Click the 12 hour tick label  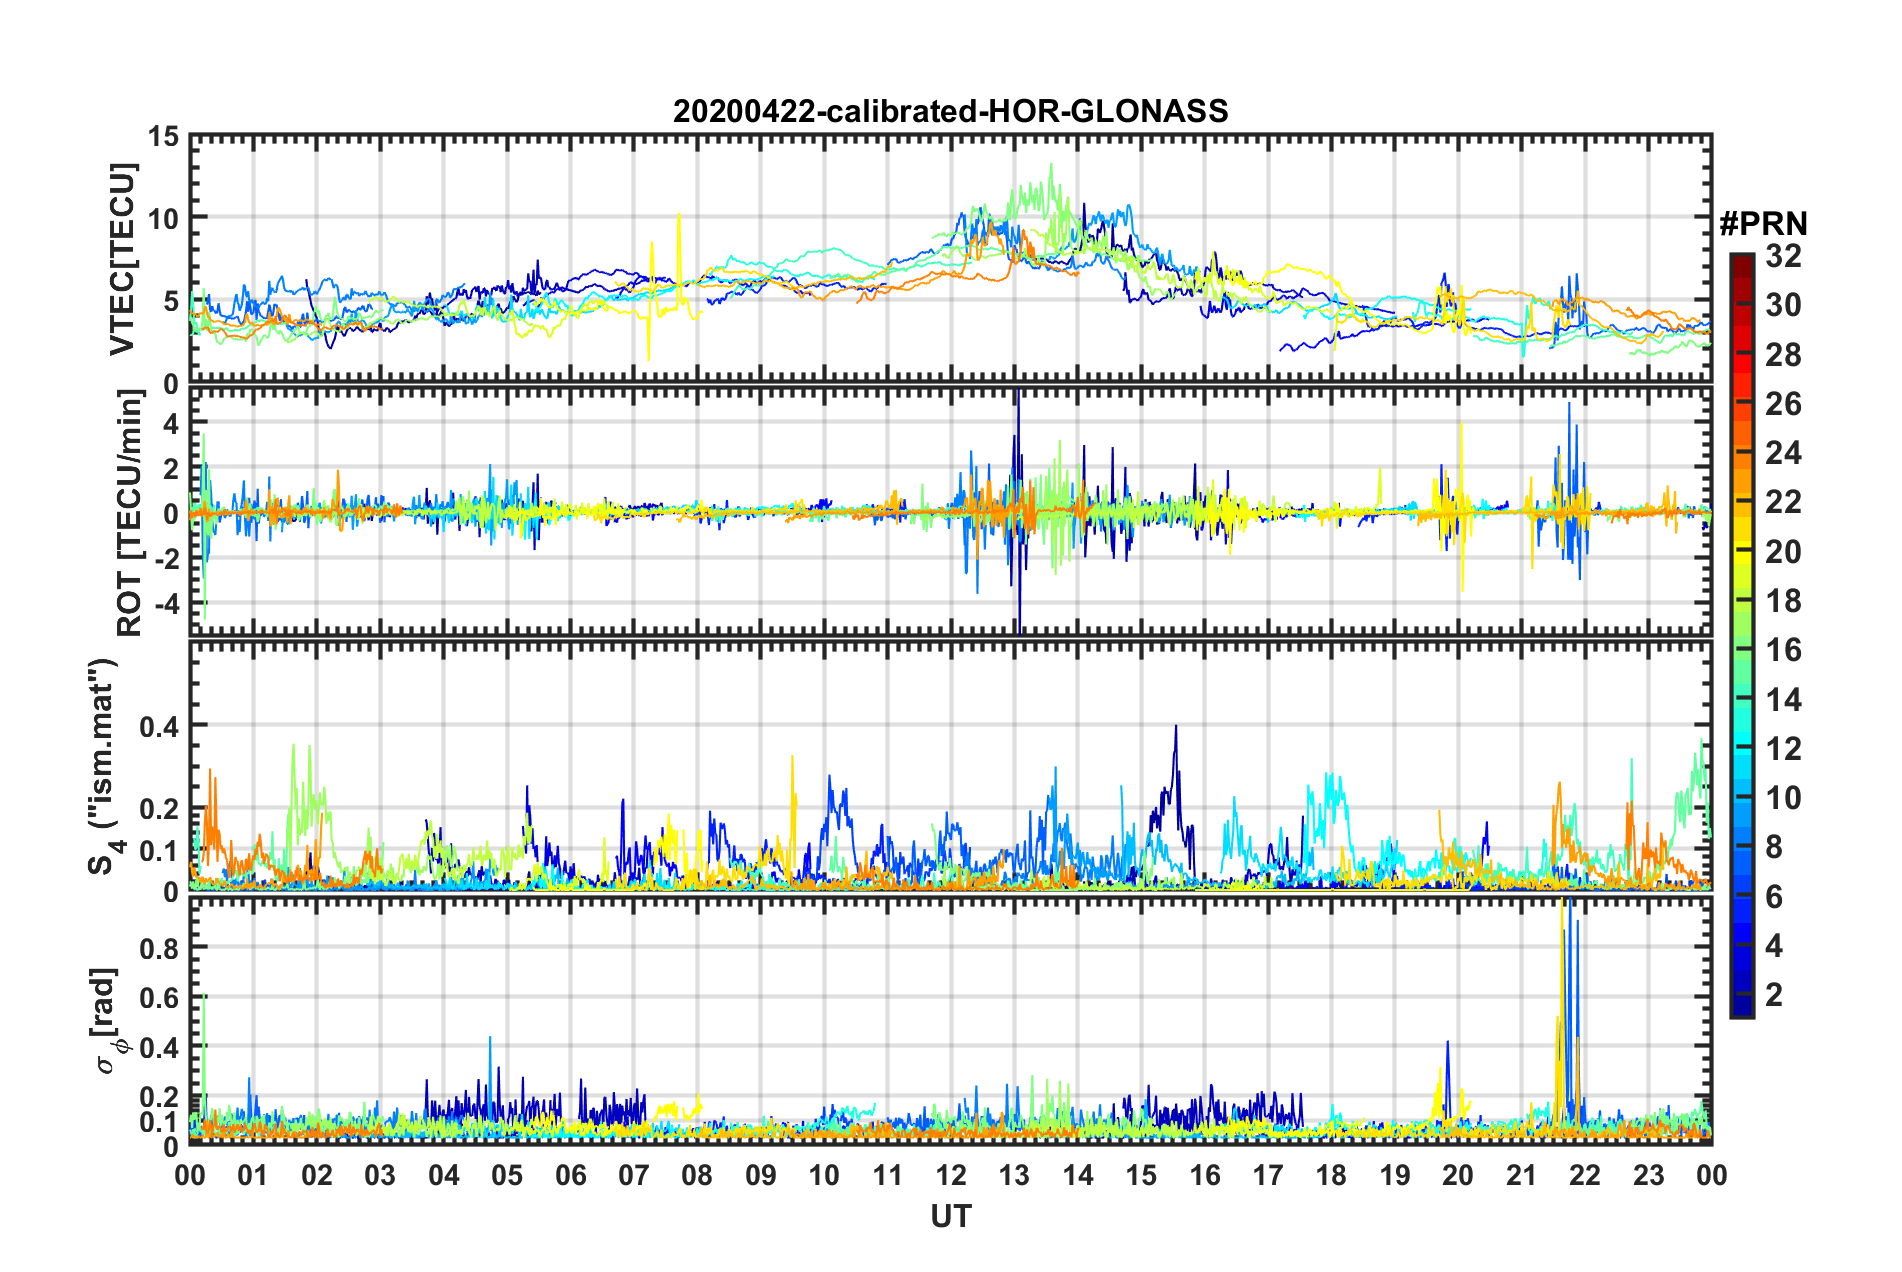(x=951, y=1174)
